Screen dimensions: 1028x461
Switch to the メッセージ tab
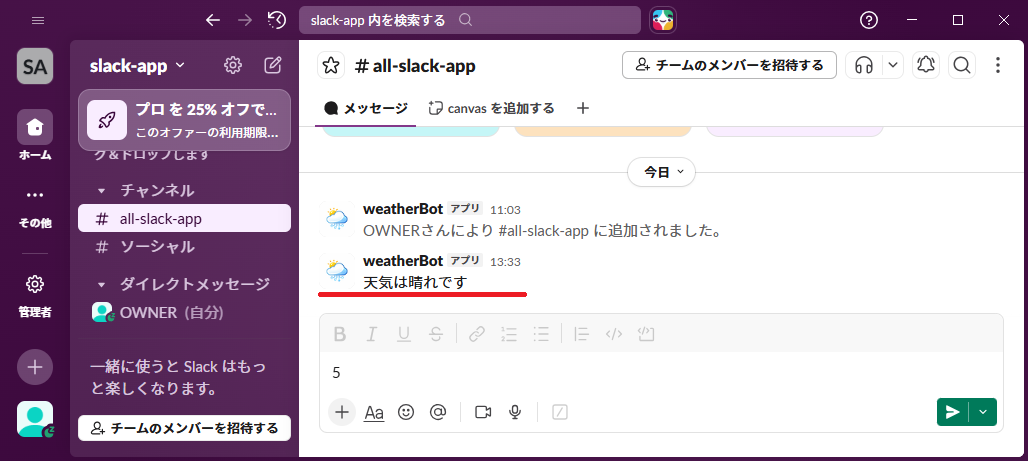pyautogui.click(x=366, y=108)
